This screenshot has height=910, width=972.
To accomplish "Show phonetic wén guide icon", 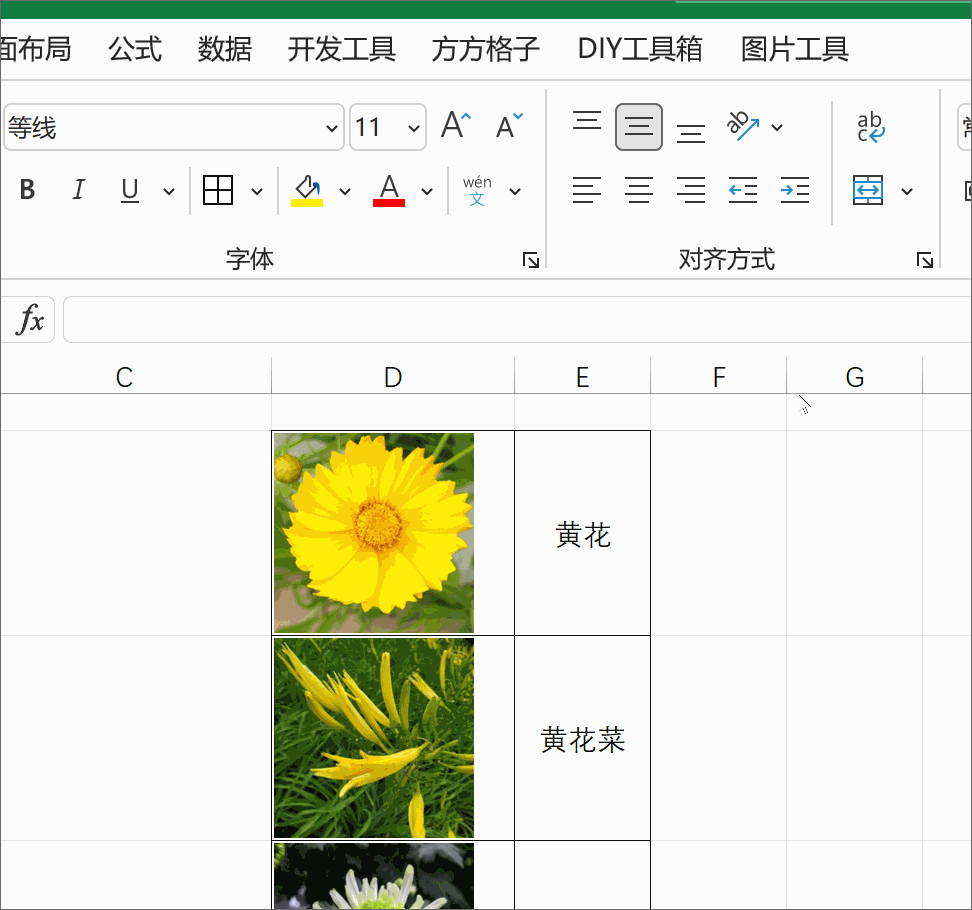I will tap(477, 190).
